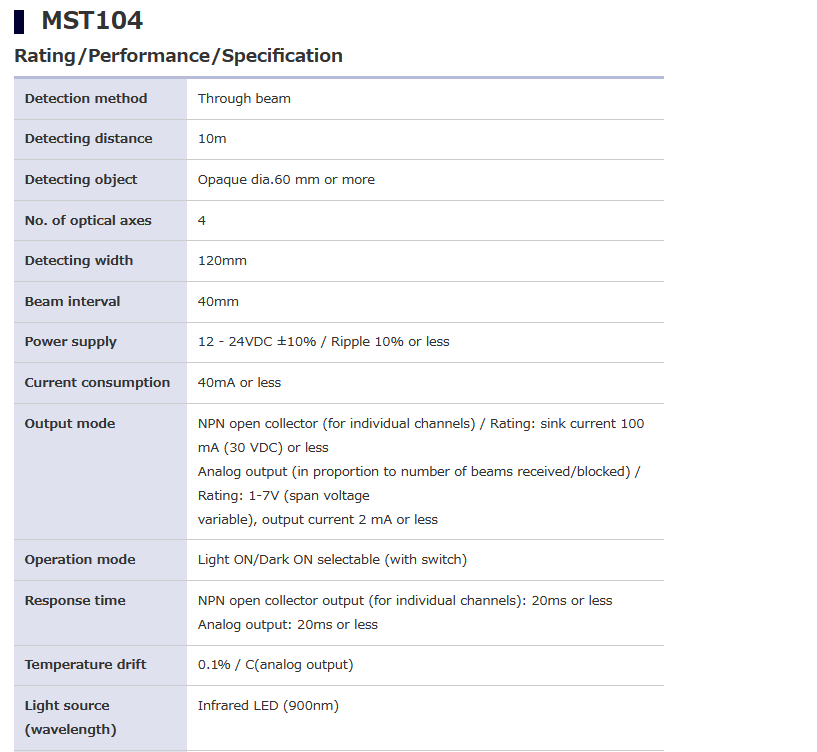Click the Current consumption label
The width and height of the screenshot is (817, 752).
[x=97, y=382]
